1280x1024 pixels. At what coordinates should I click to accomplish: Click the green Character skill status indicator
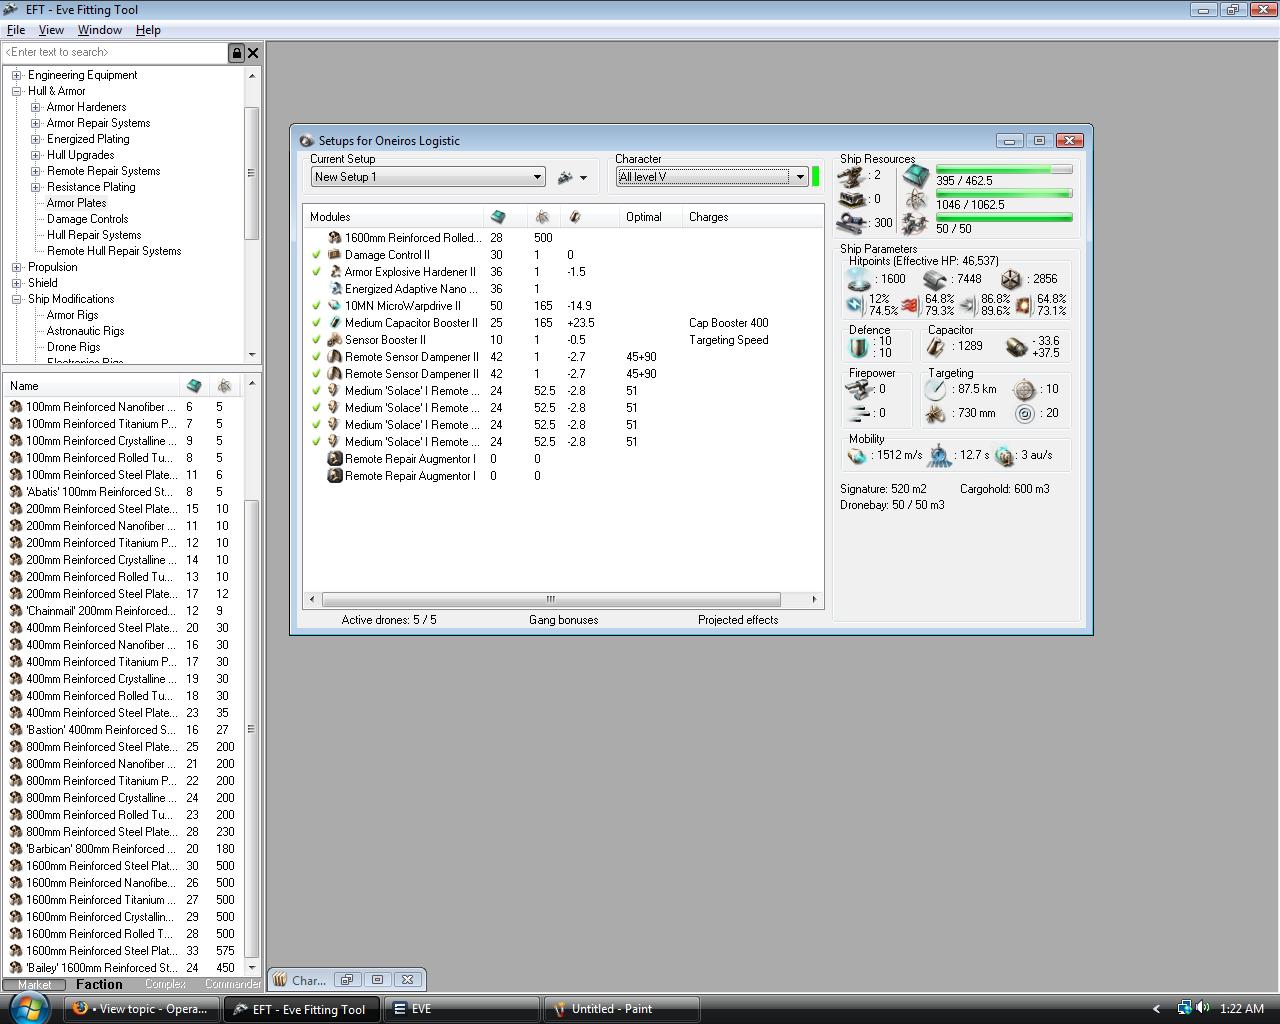pos(816,177)
